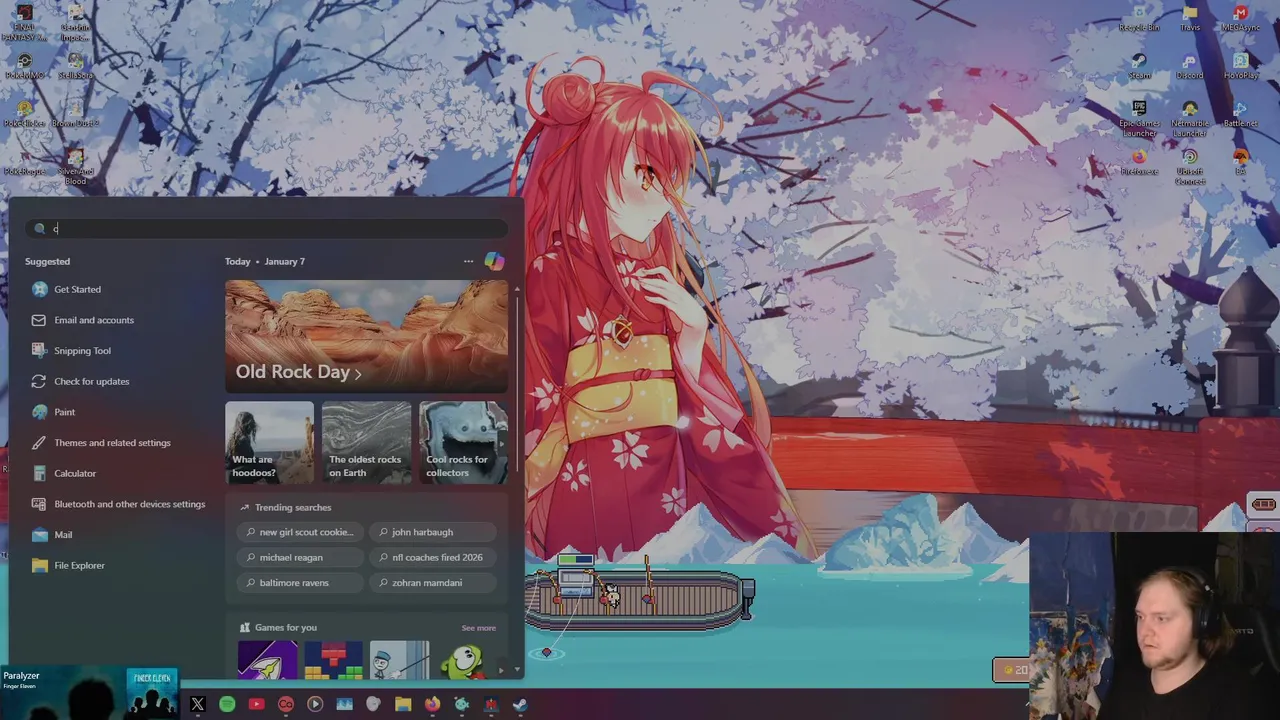Open YouTube red icon in taskbar
This screenshot has width=1280, height=720.
tap(256, 704)
